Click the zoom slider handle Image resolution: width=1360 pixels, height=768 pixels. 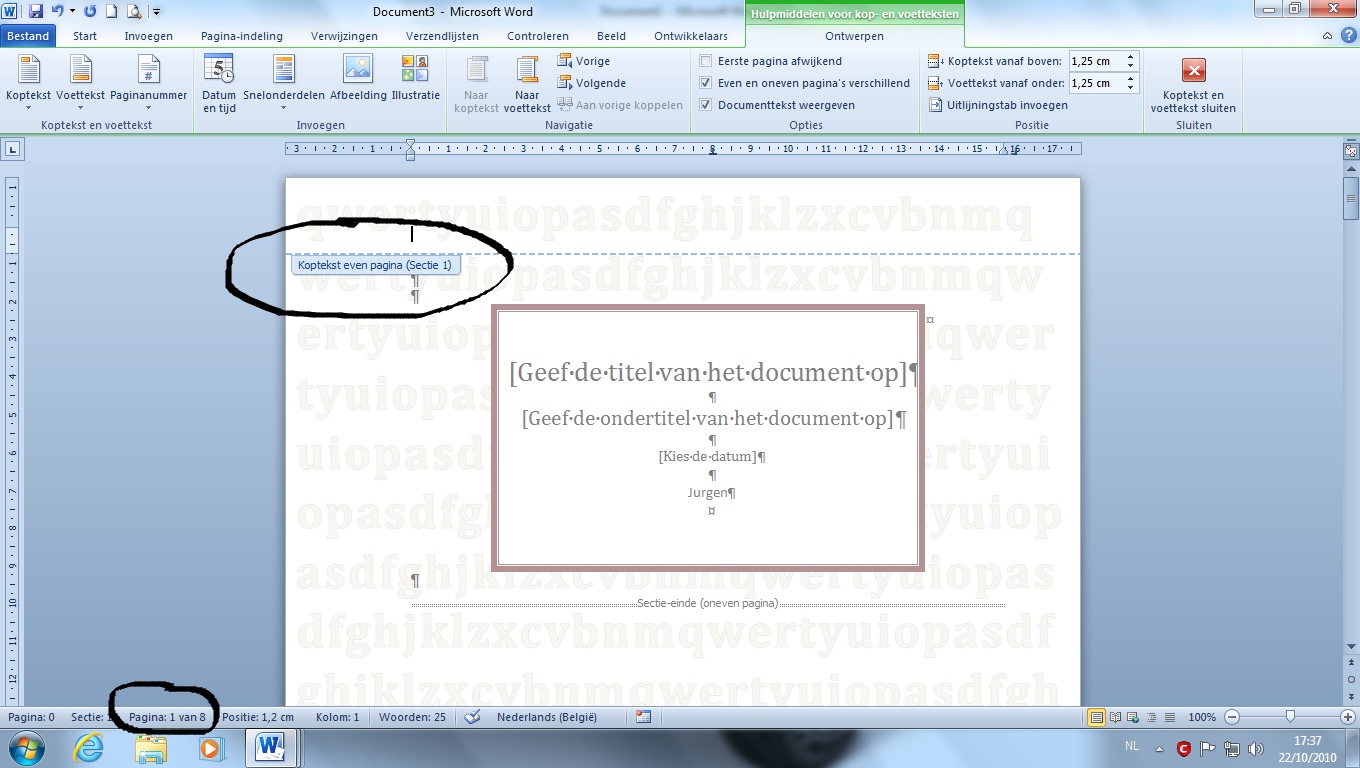[x=1291, y=717]
